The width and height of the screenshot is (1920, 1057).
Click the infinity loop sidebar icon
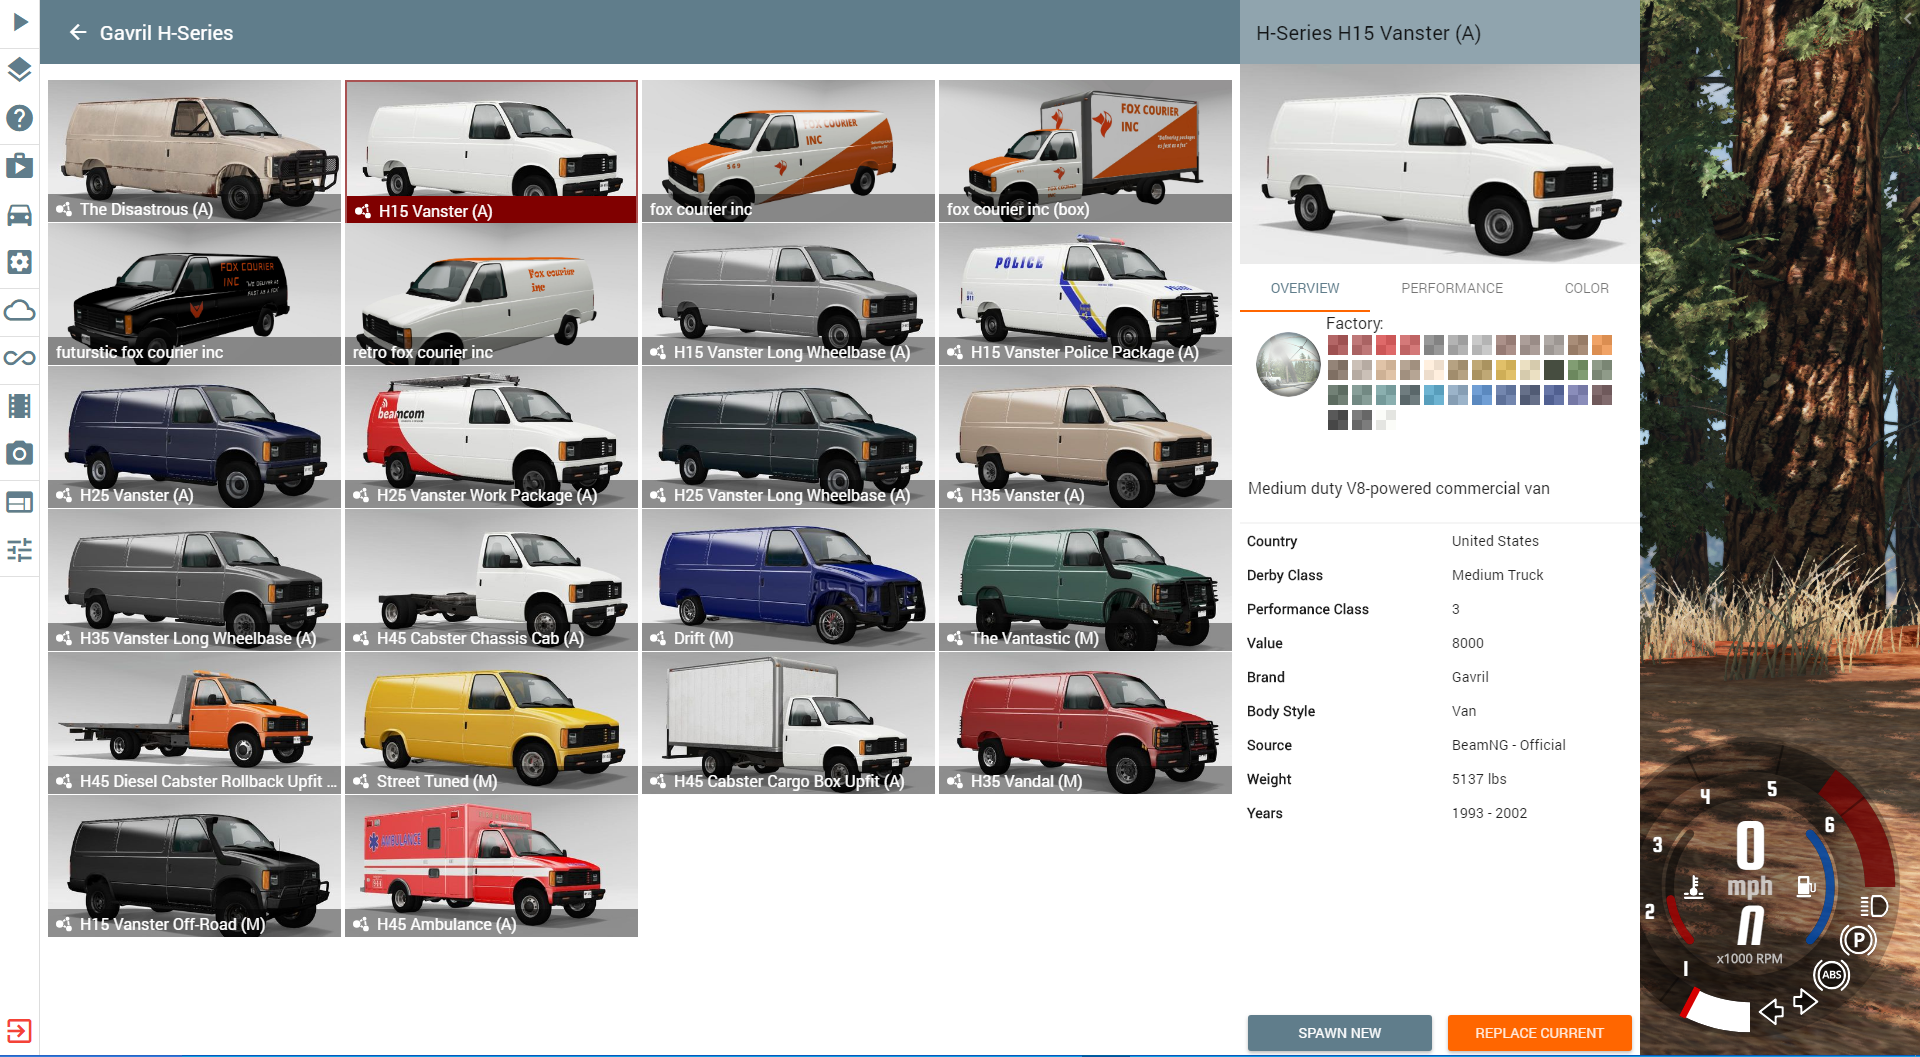tap(20, 358)
